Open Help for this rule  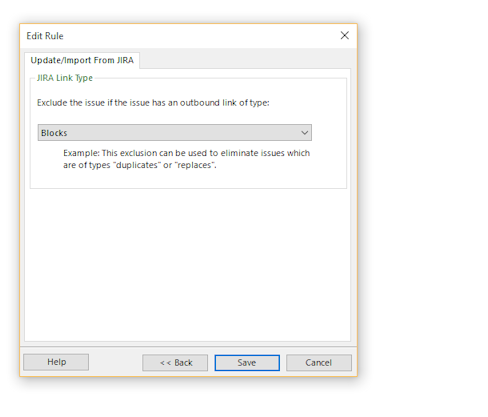click(56, 362)
